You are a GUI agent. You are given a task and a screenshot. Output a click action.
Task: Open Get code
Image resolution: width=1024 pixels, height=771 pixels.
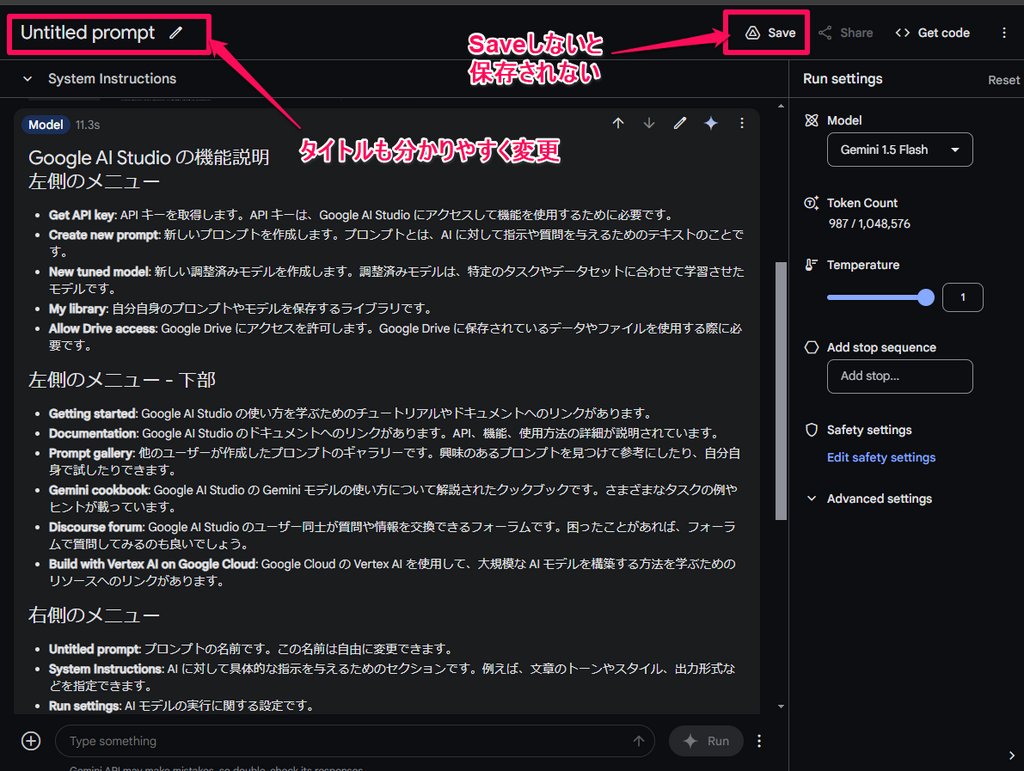point(933,33)
